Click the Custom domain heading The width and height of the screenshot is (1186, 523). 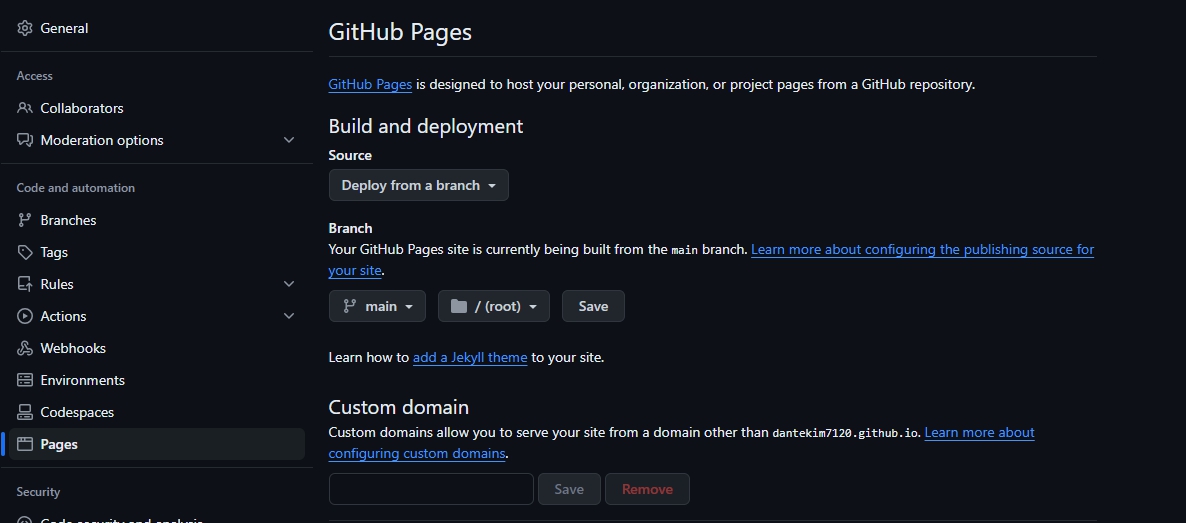coord(399,407)
